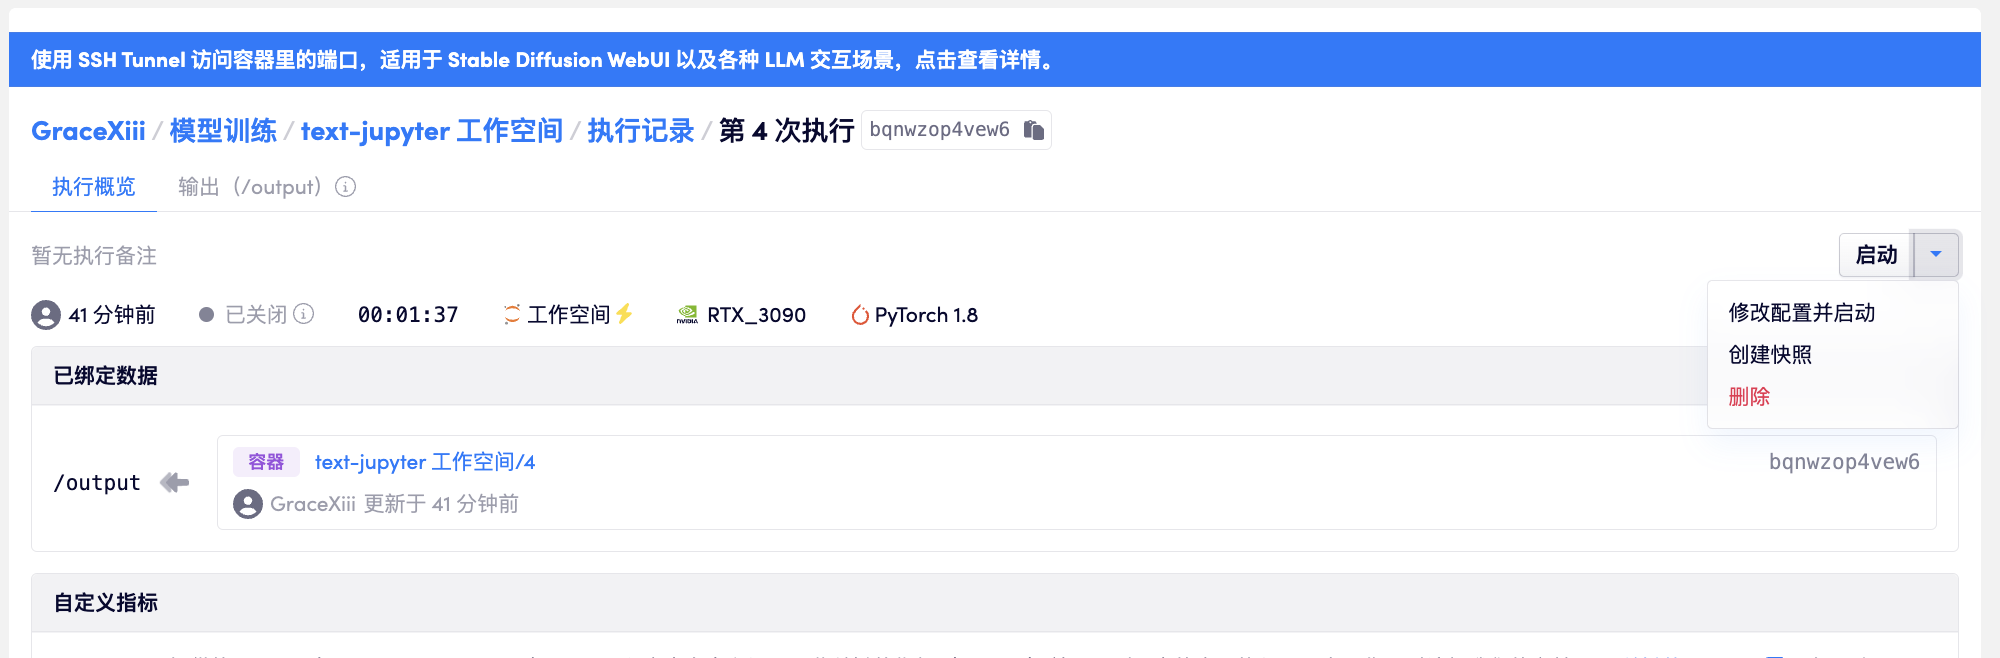The image size is (2000, 658).
Task: Click GraceXiii avatar in bound data card
Action: 248,504
